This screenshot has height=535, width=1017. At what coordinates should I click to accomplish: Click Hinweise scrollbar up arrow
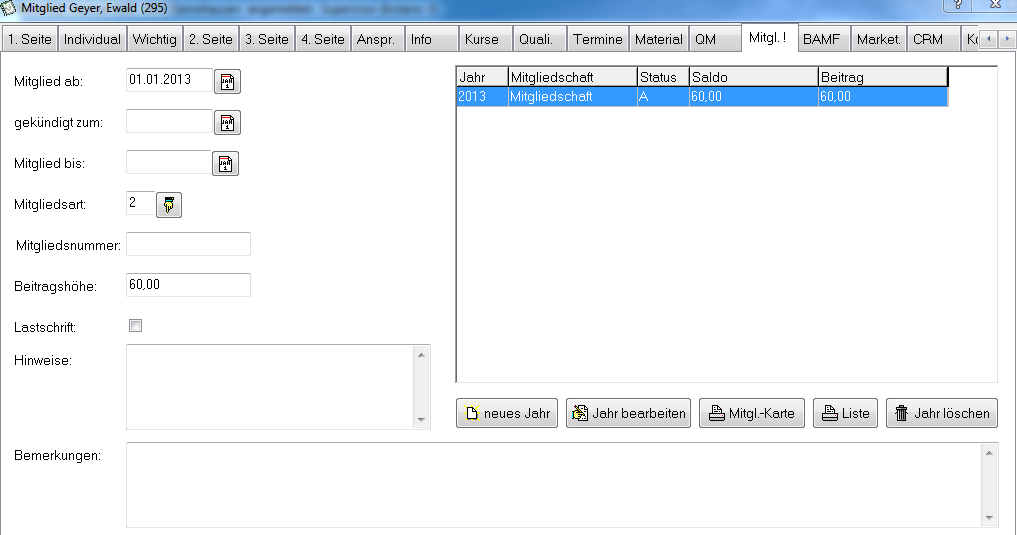[x=422, y=355]
